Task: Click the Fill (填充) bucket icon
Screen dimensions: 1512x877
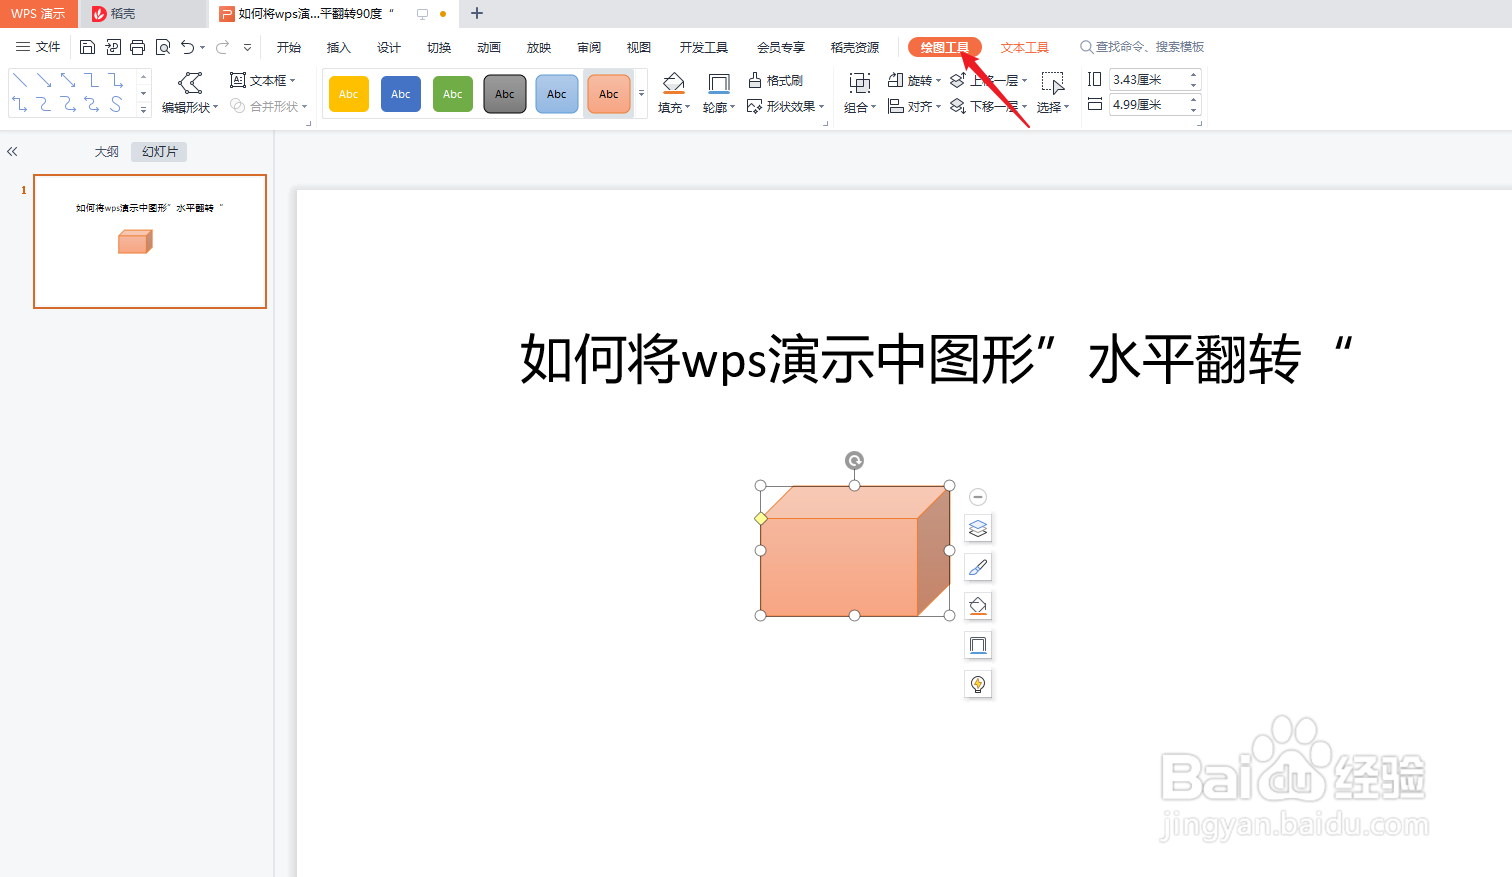Action: click(674, 83)
